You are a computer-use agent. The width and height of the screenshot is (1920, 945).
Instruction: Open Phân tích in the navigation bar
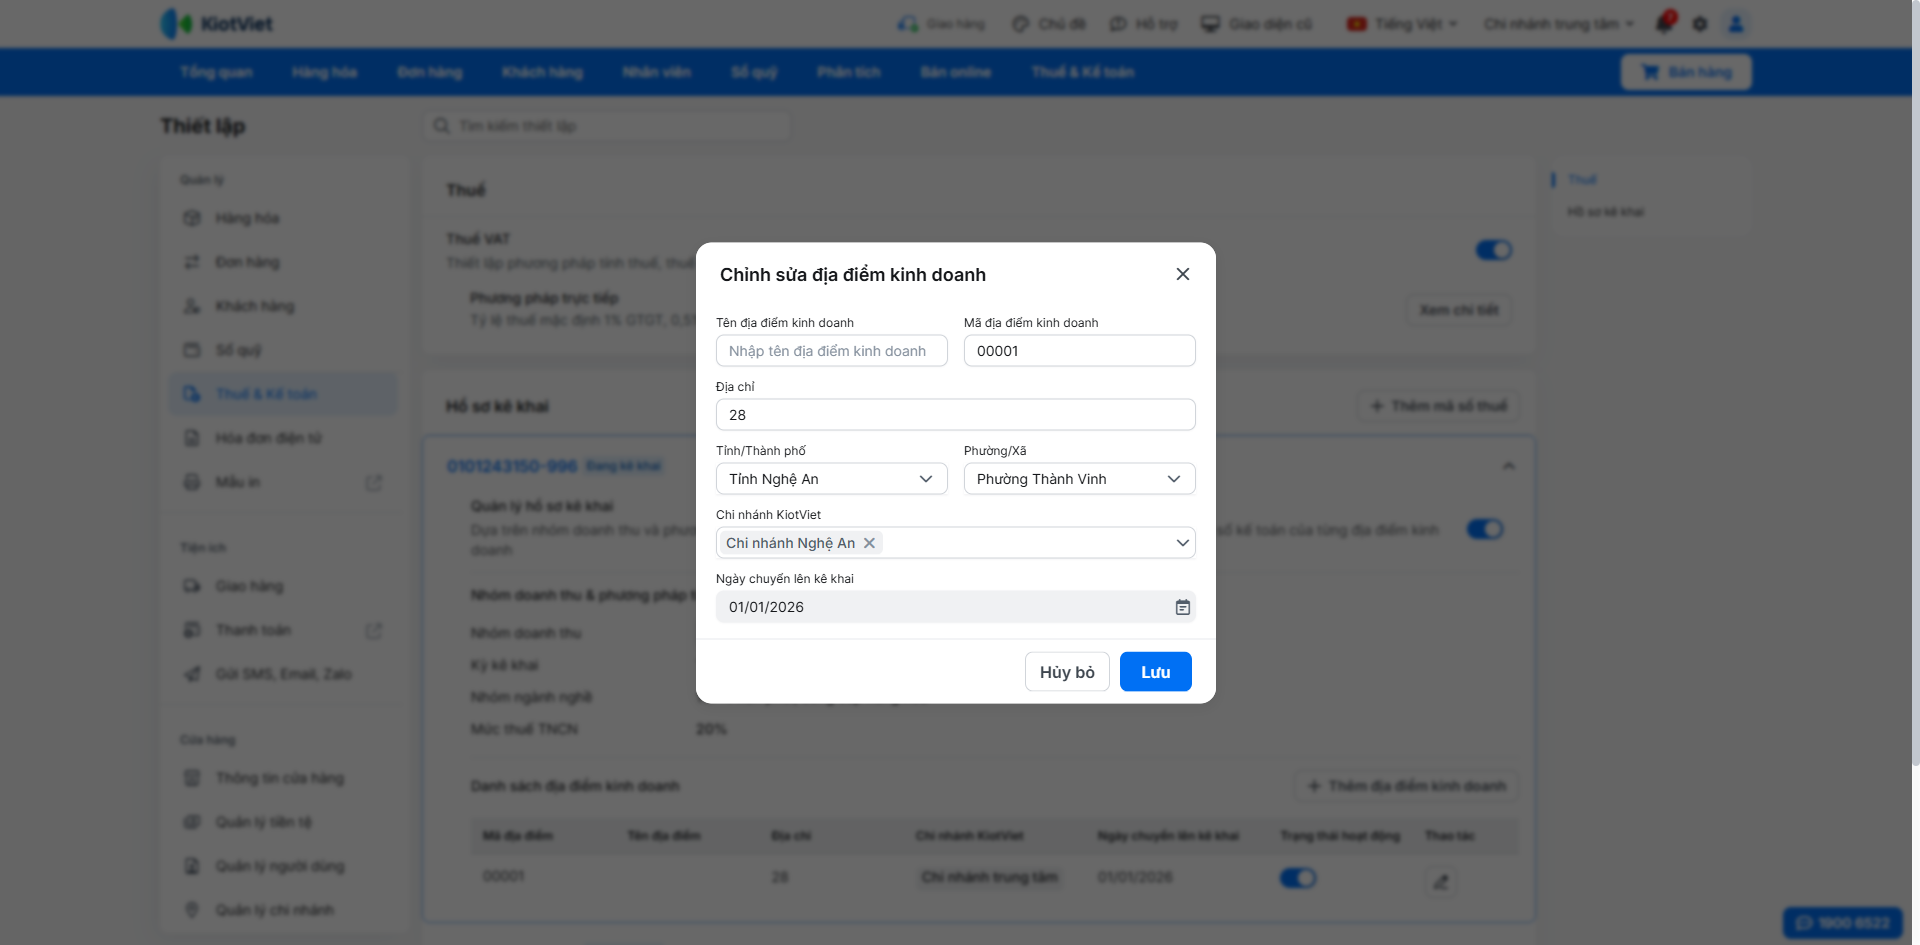pos(848,72)
